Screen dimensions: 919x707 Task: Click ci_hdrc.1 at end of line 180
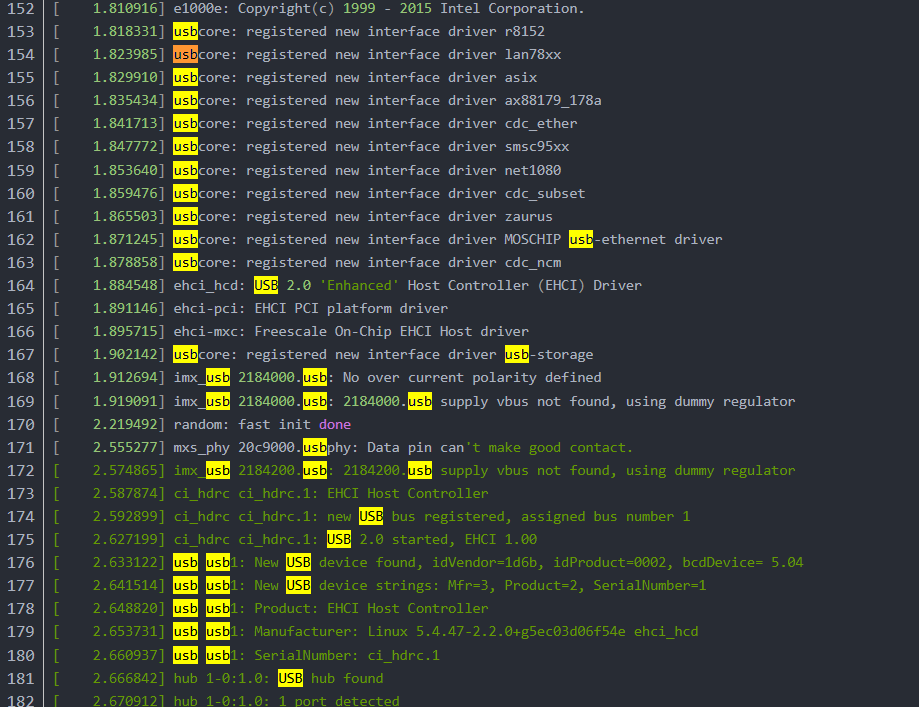403,655
